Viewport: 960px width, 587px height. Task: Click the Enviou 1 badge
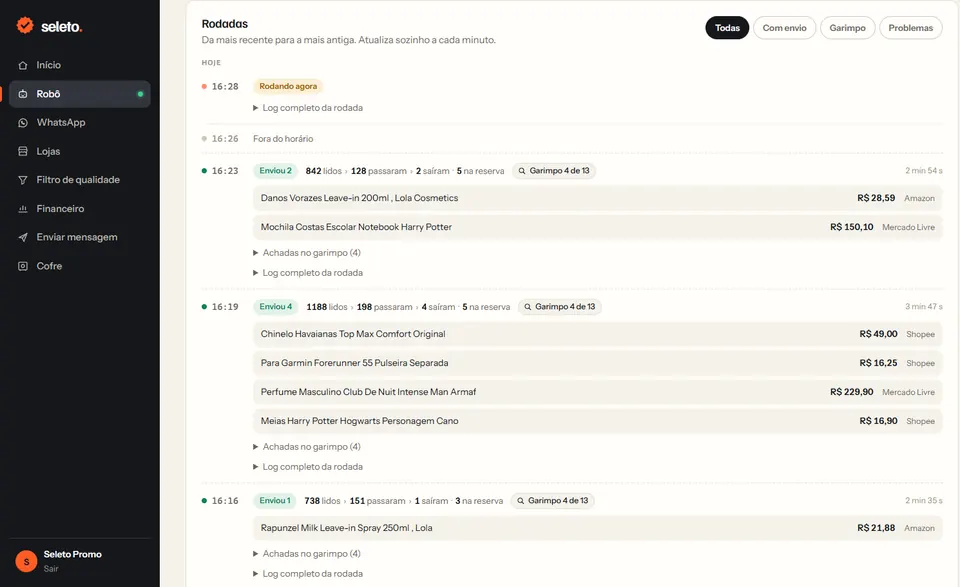[275, 501]
